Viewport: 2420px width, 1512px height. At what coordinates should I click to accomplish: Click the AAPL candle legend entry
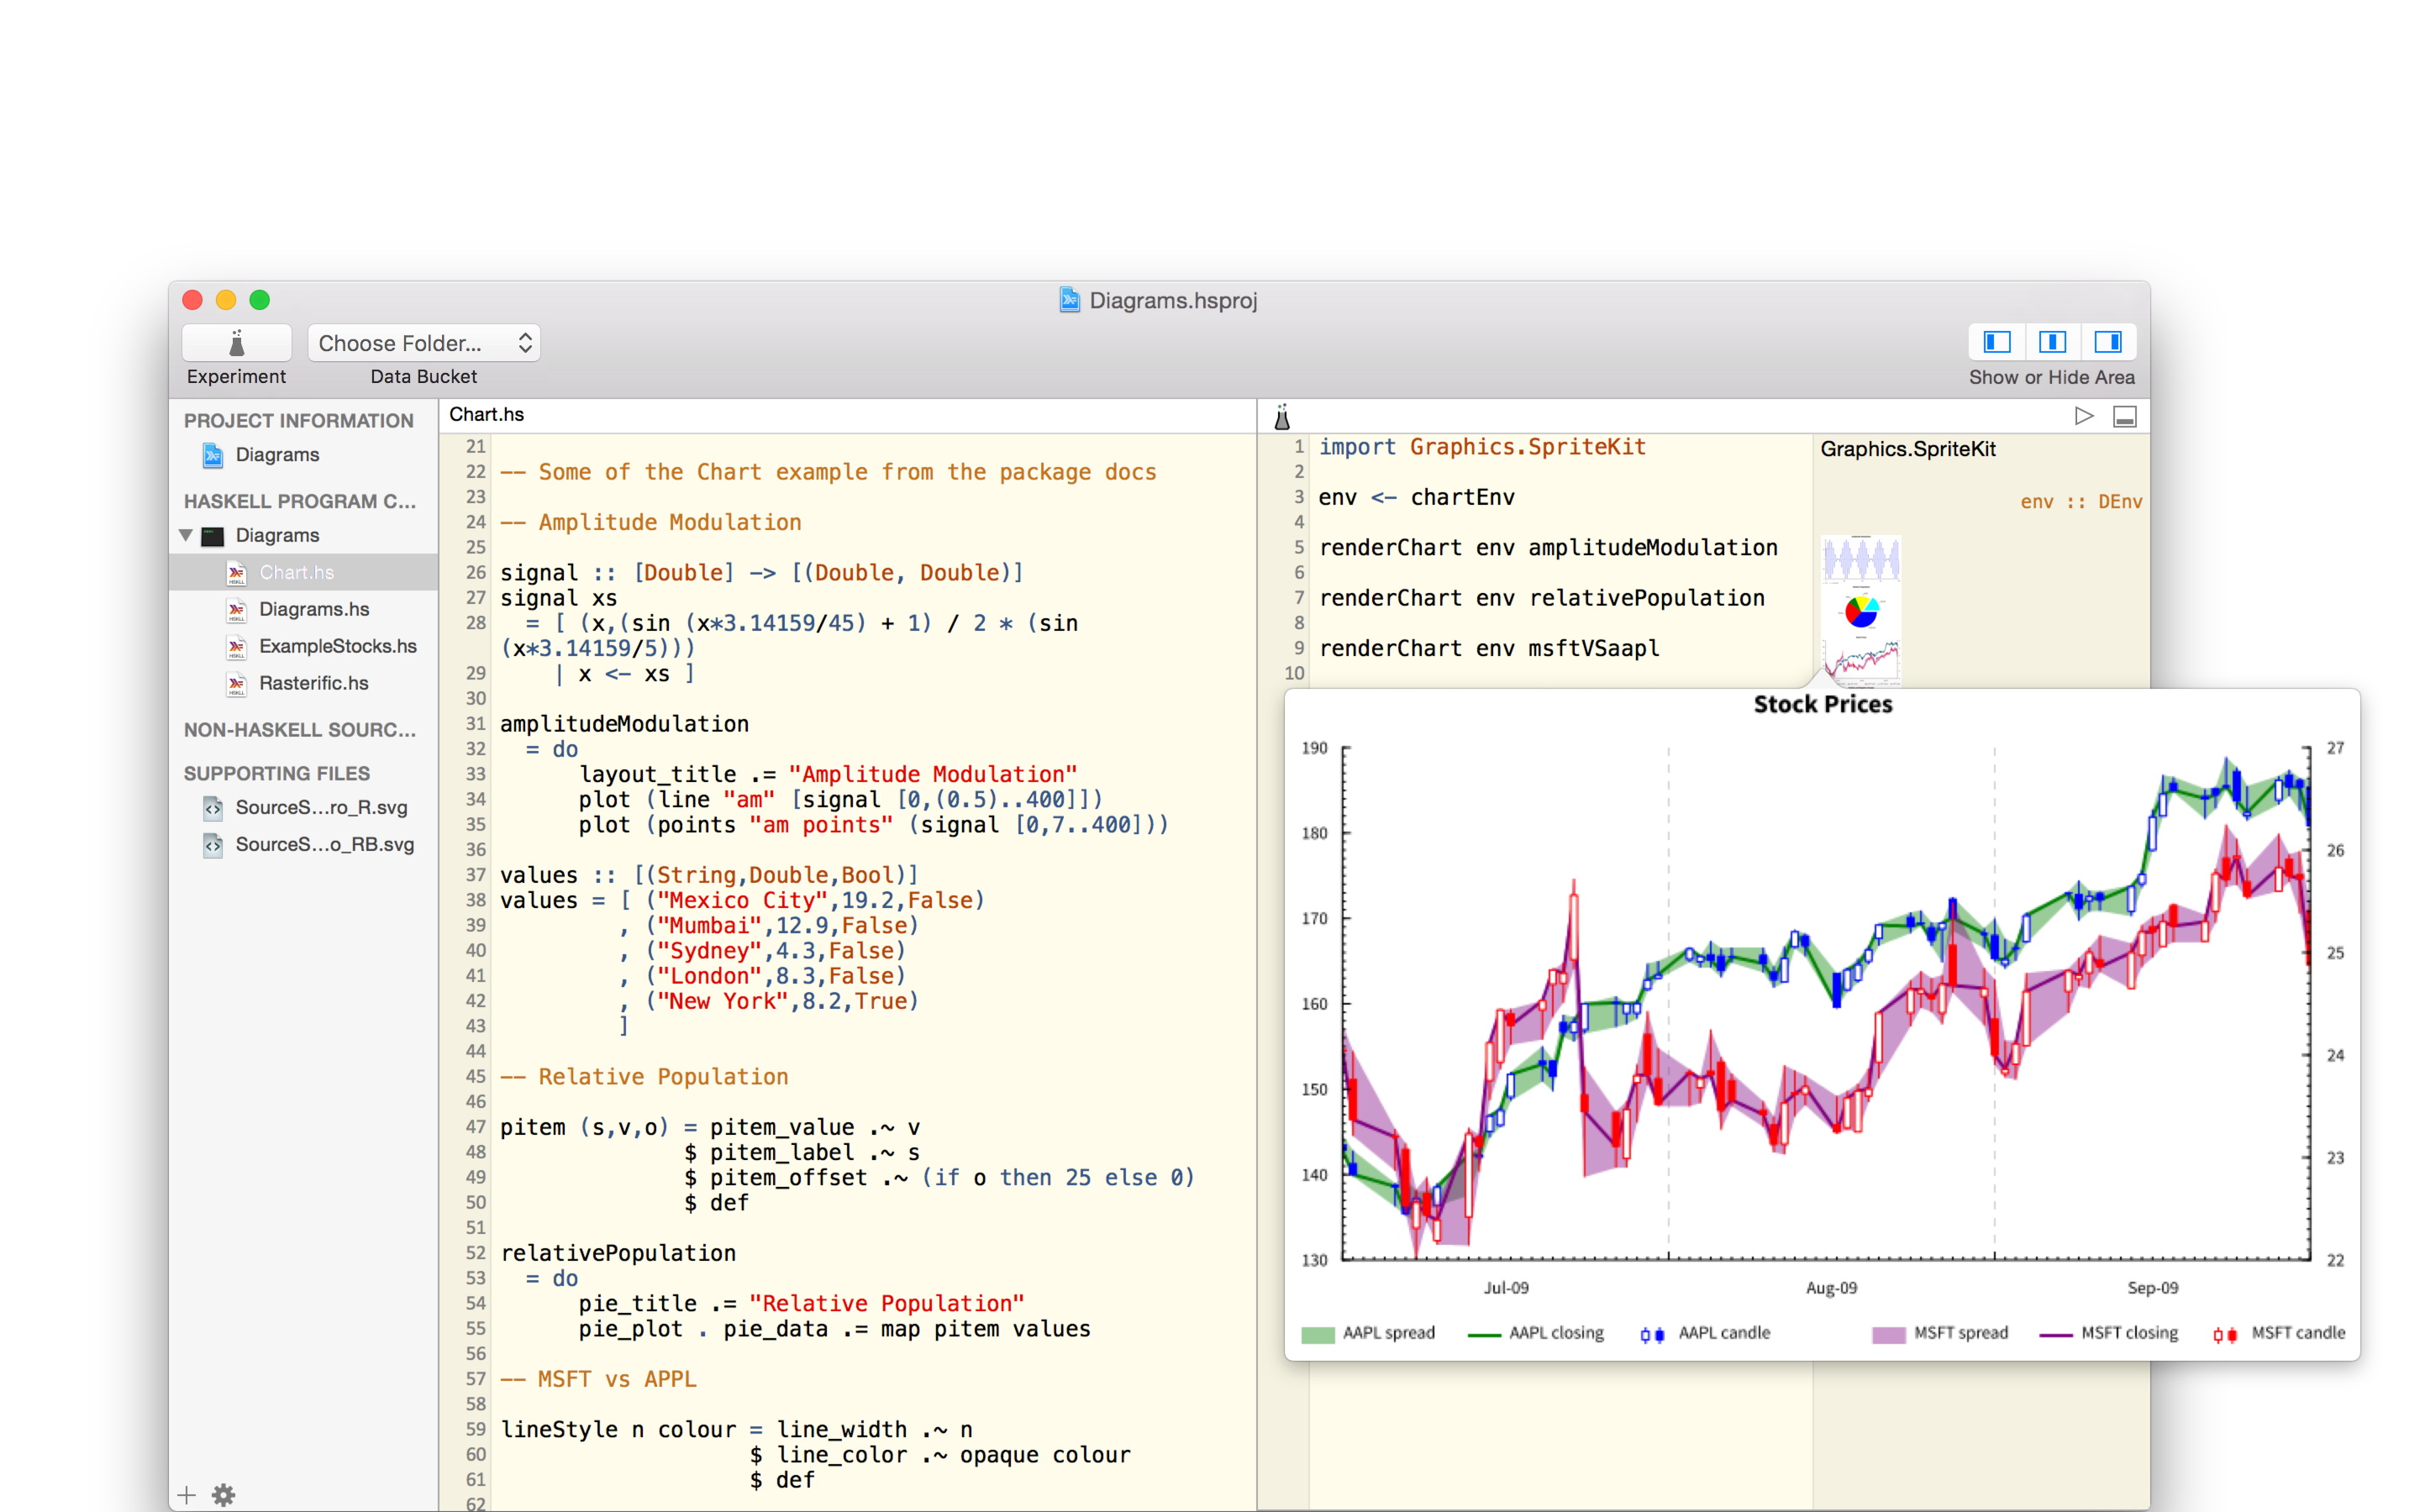click(1706, 1333)
